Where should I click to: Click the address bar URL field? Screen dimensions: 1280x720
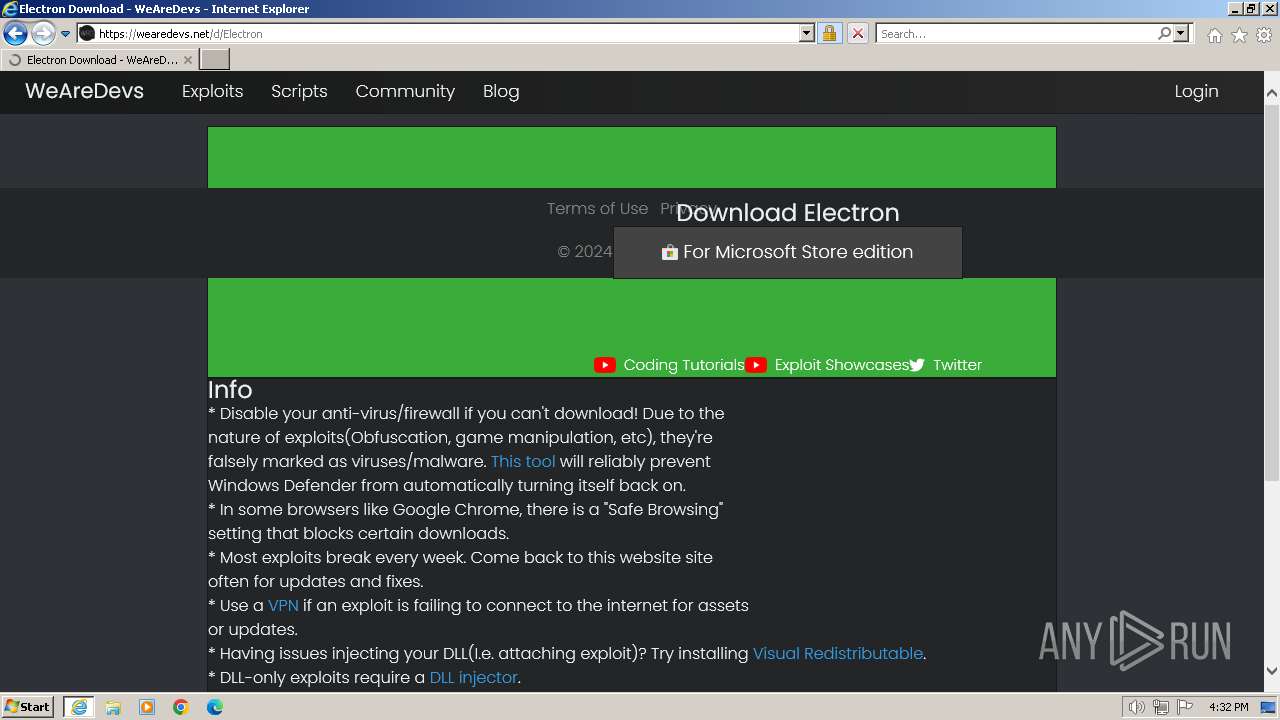click(447, 34)
